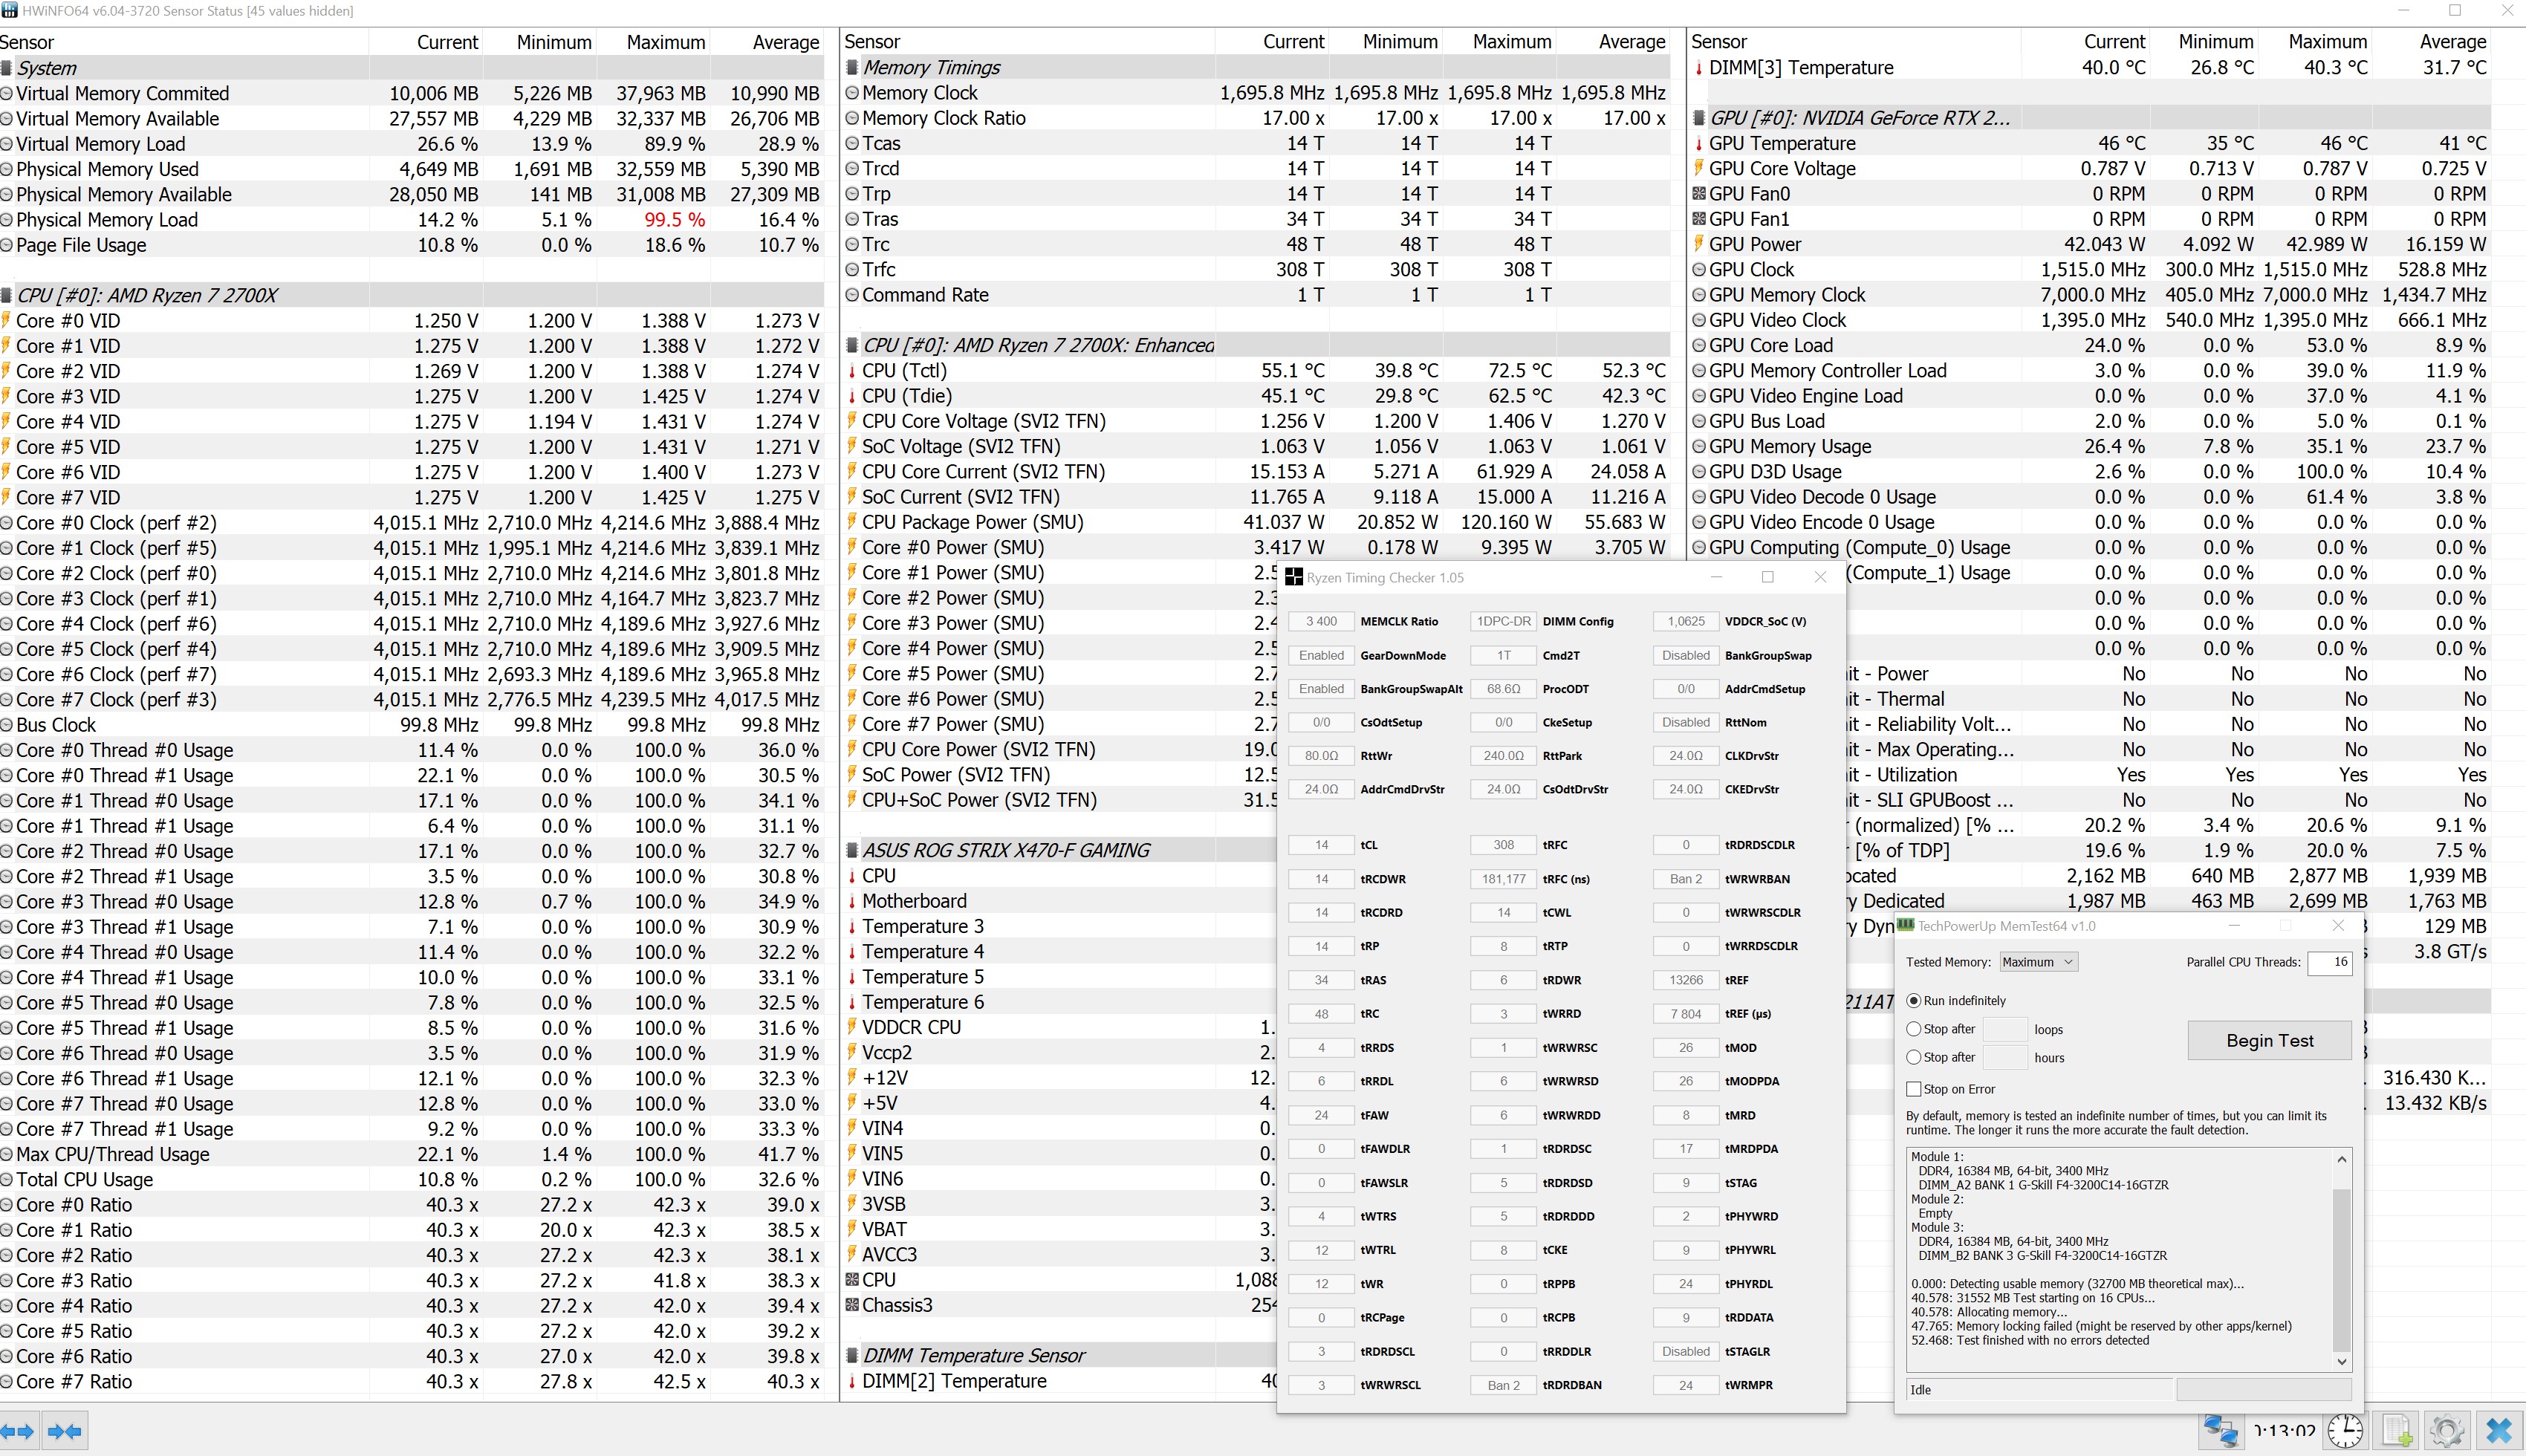Click the GPU [#0] NVIDIA GeForce group icon
The width and height of the screenshot is (2526, 1456).
tap(1698, 117)
